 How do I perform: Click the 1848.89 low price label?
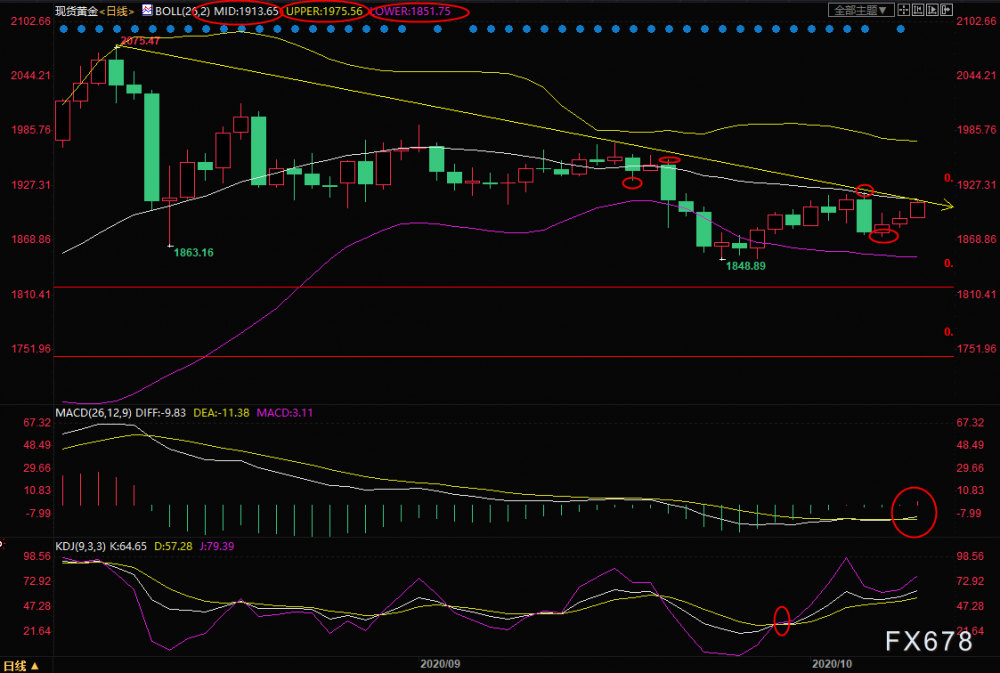tap(746, 266)
